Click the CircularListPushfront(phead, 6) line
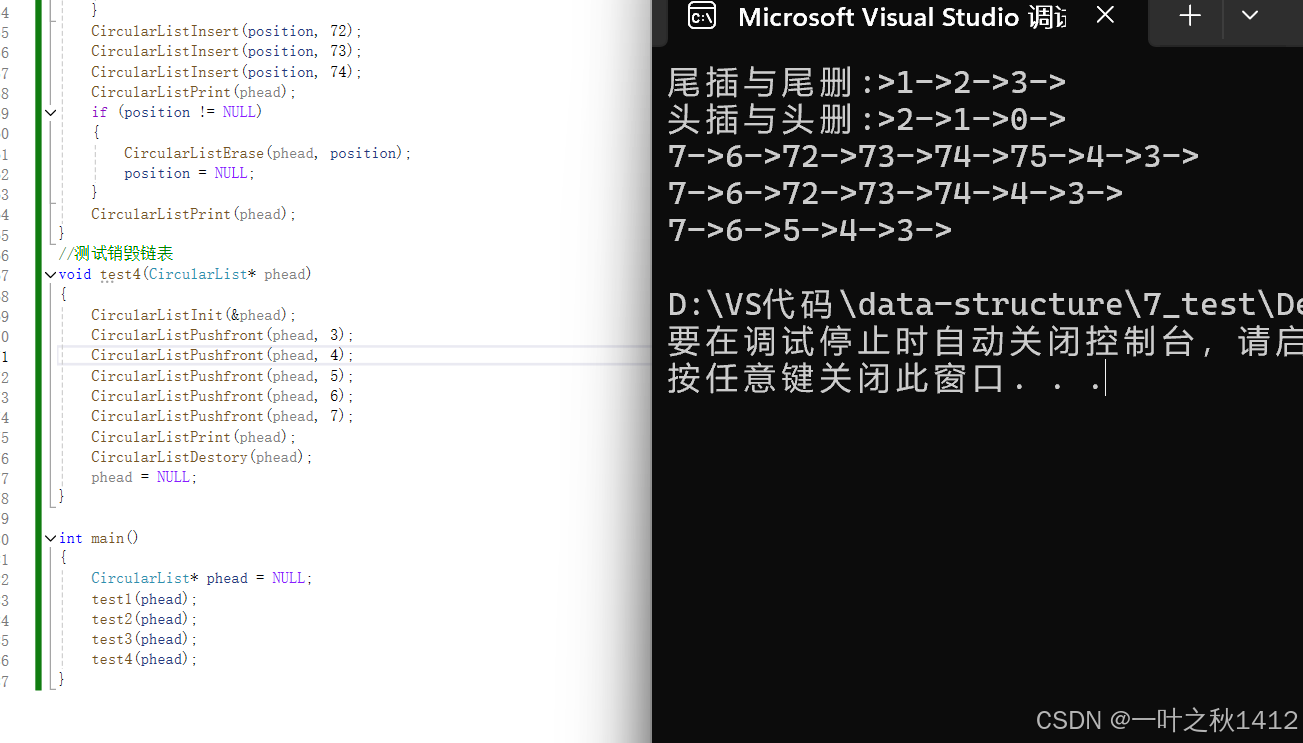The image size is (1303, 743). click(223, 396)
